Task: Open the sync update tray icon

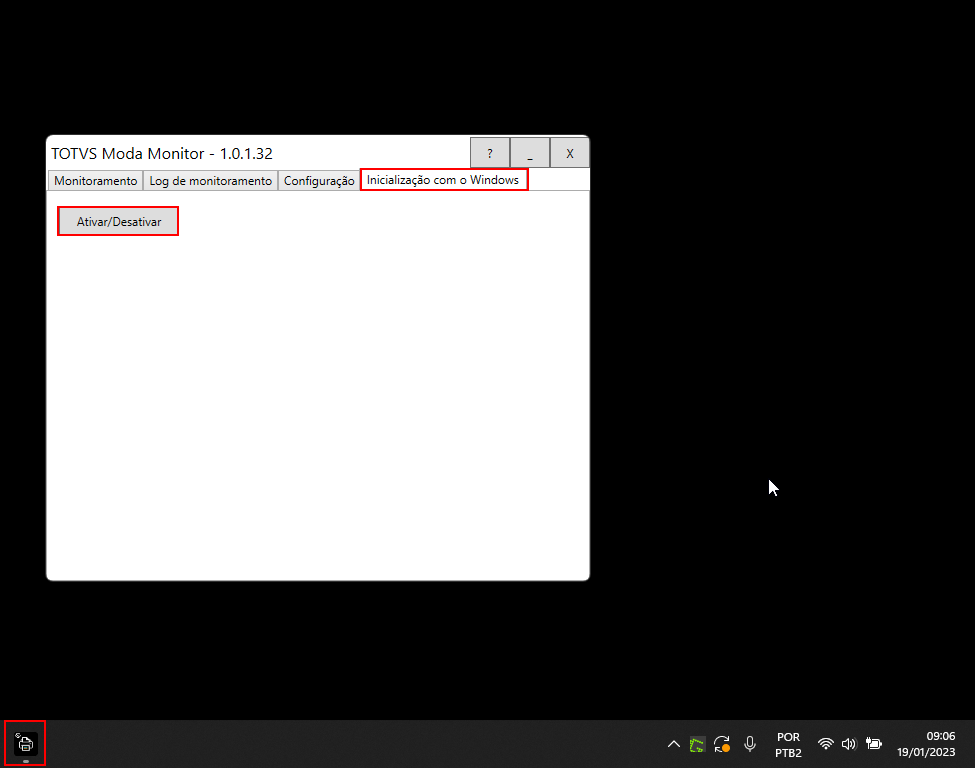Action: pos(722,744)
